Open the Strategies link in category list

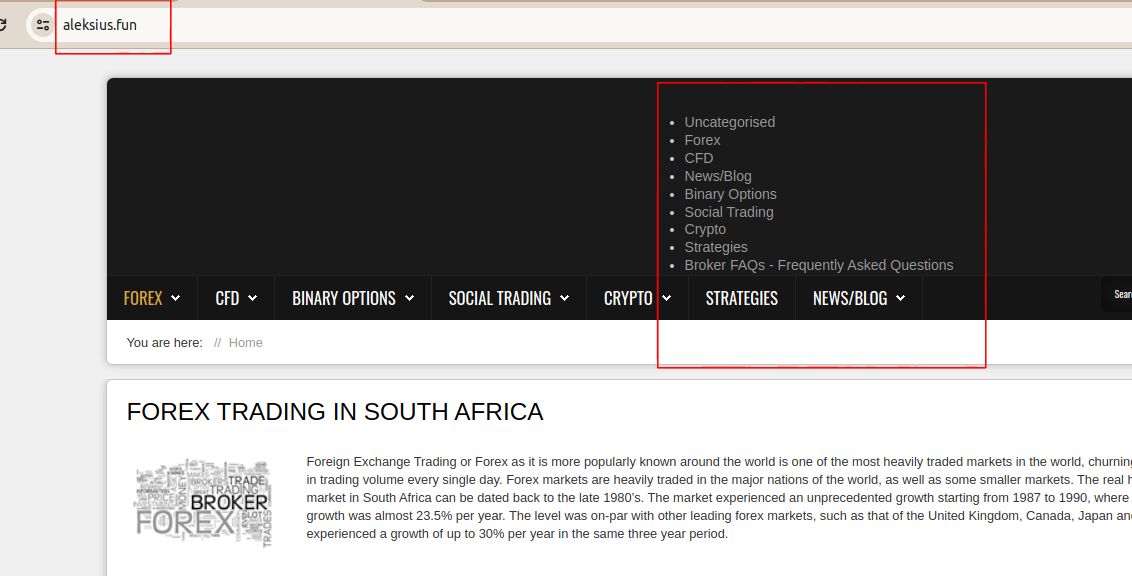pos(715,247)
